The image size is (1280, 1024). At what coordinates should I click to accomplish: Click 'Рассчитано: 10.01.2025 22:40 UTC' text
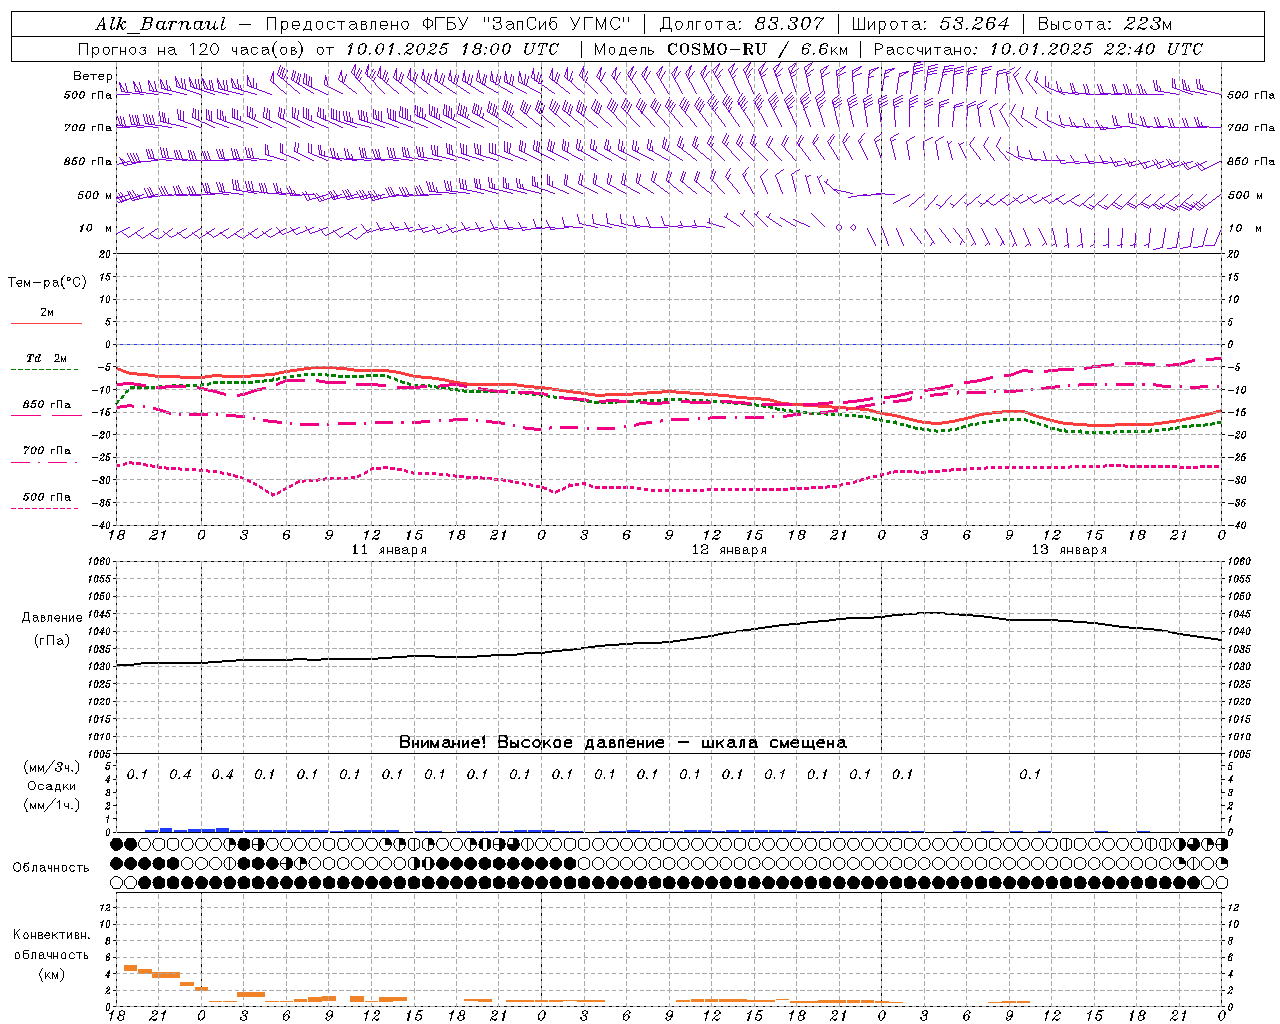pos(1038,49)
